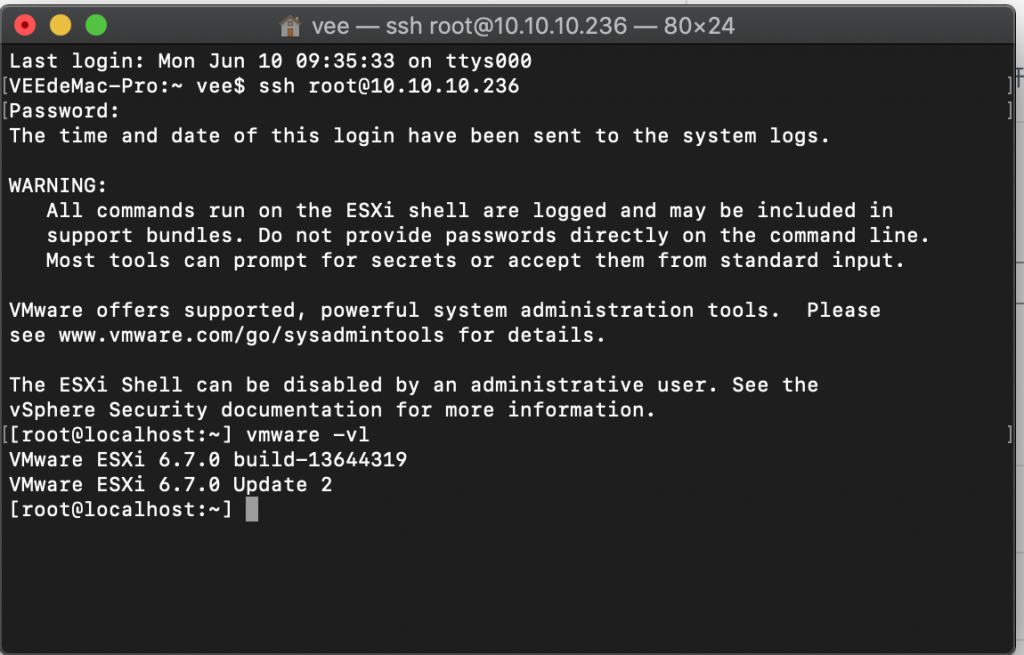This screenshot has width=1024, height=655.
Task: Minimize the terminal with the yellow button
Action: (60, 25)
